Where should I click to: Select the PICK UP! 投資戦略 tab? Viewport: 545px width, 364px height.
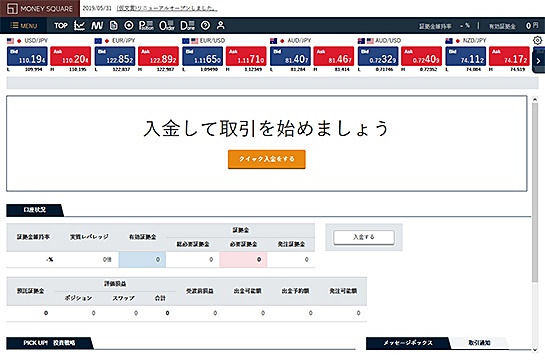(49, 343)
